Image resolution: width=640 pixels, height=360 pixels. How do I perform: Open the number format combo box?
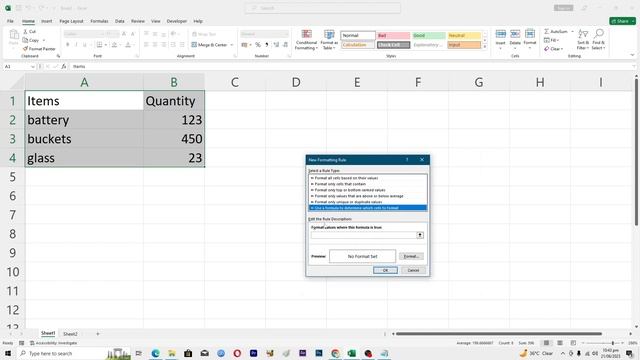pyautogui.click(x=264, y=34)
